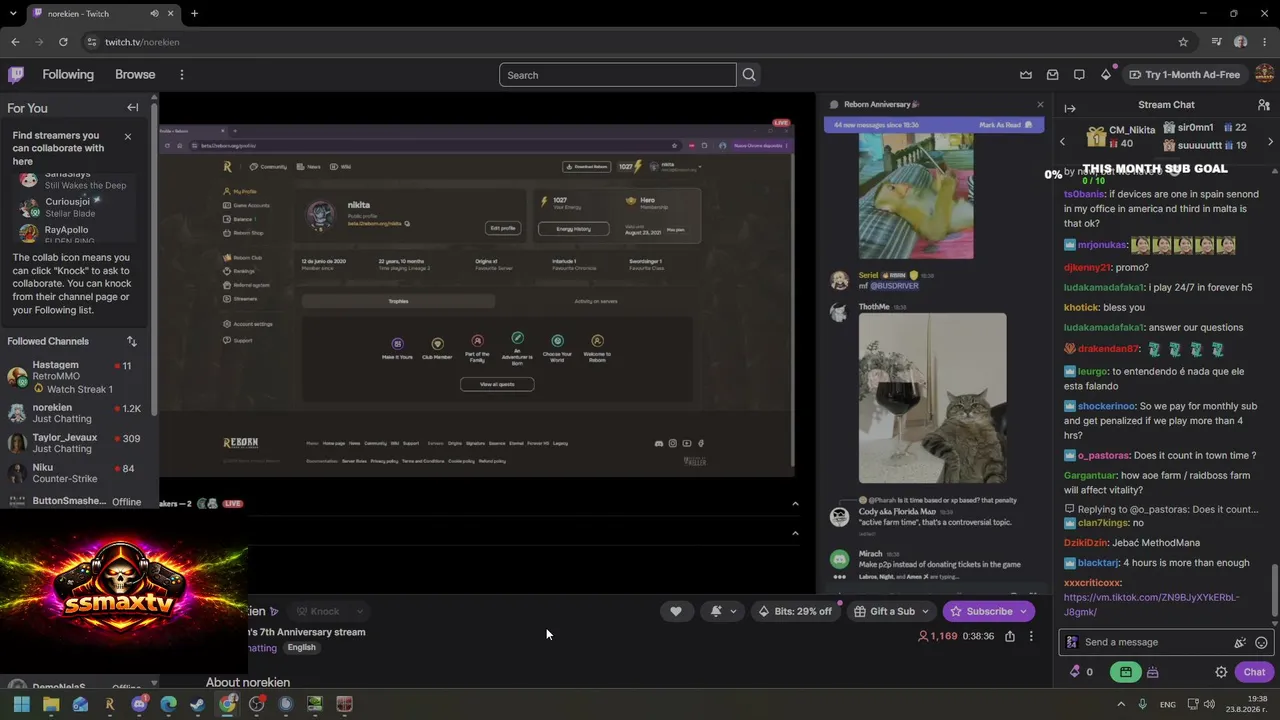Expand Gift a Sub options arrow

(x=925, y=611)
